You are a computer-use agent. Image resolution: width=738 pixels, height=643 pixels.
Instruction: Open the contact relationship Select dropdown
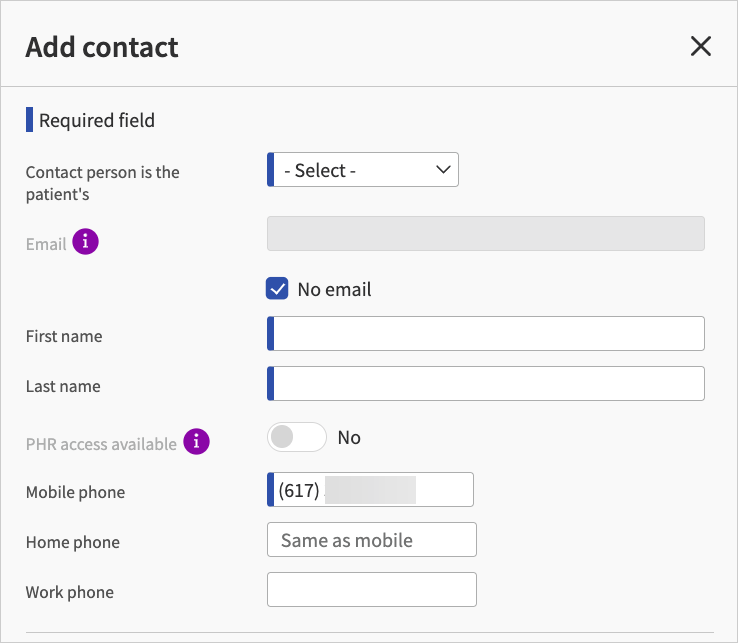point(363,170)
